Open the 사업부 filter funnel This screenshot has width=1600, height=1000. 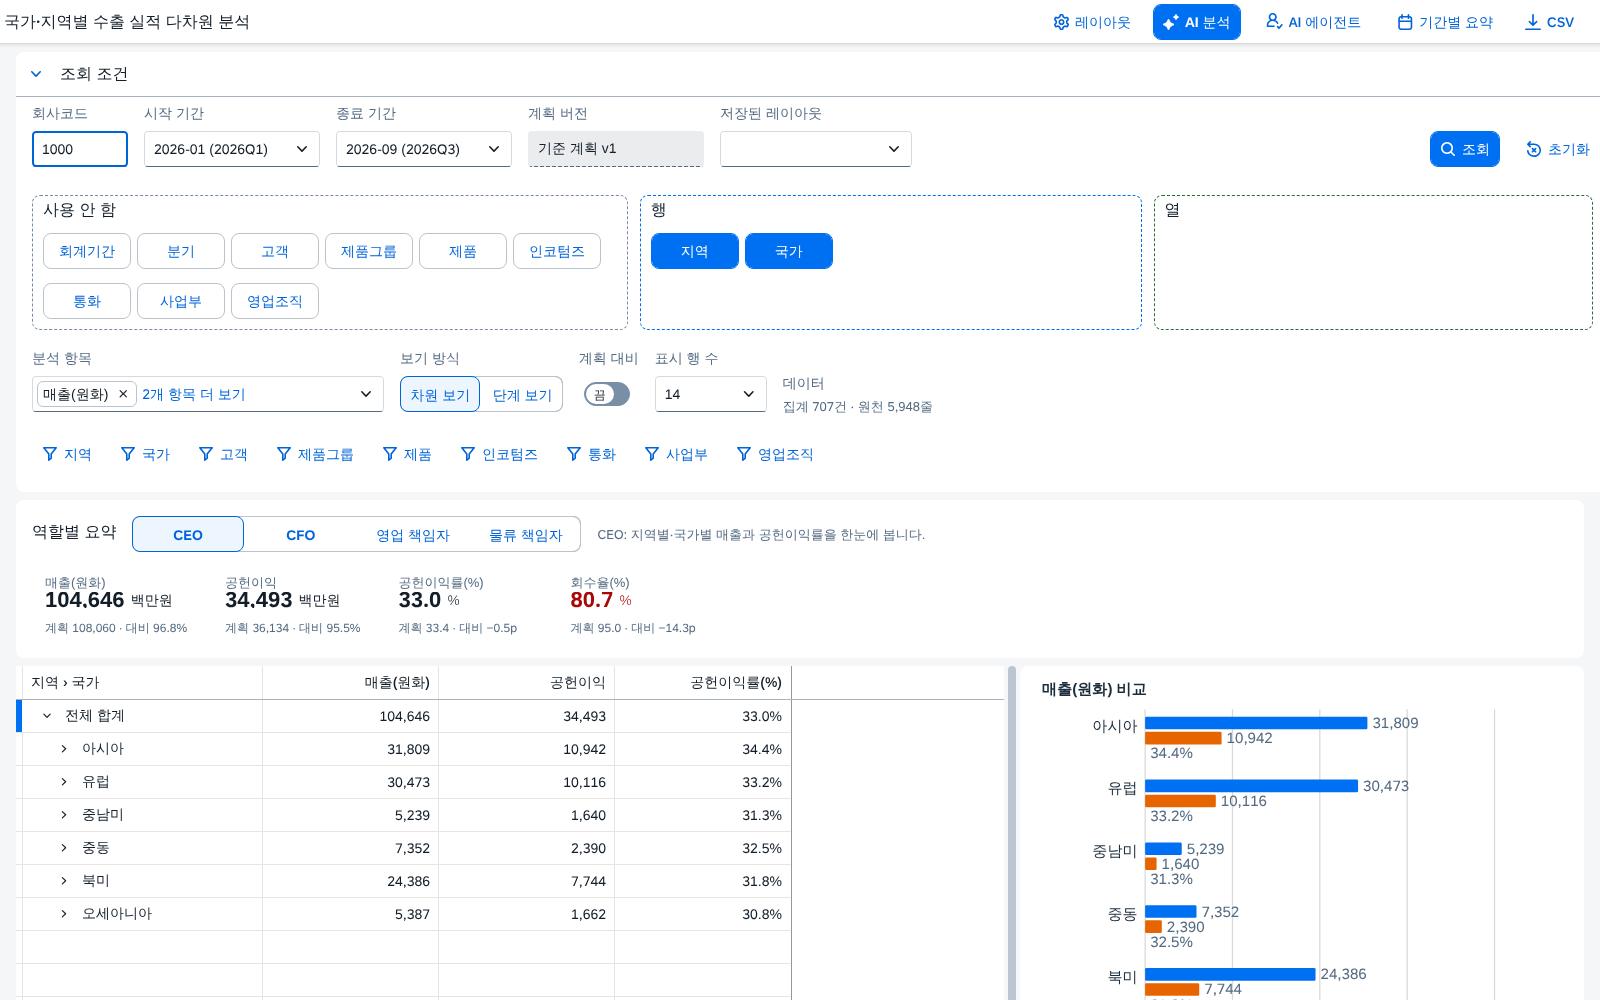(x=676, y=454)
